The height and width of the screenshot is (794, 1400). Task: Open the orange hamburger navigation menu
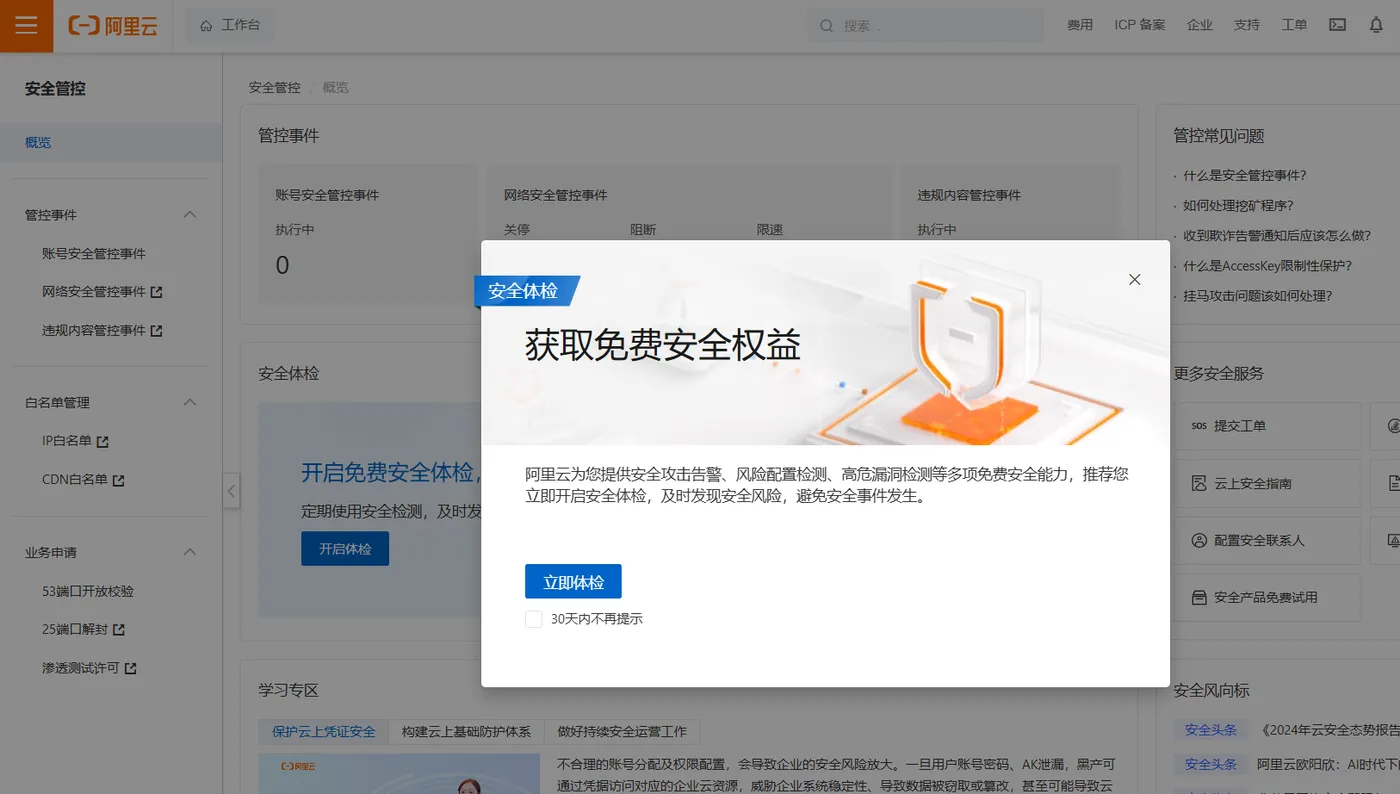26,26
